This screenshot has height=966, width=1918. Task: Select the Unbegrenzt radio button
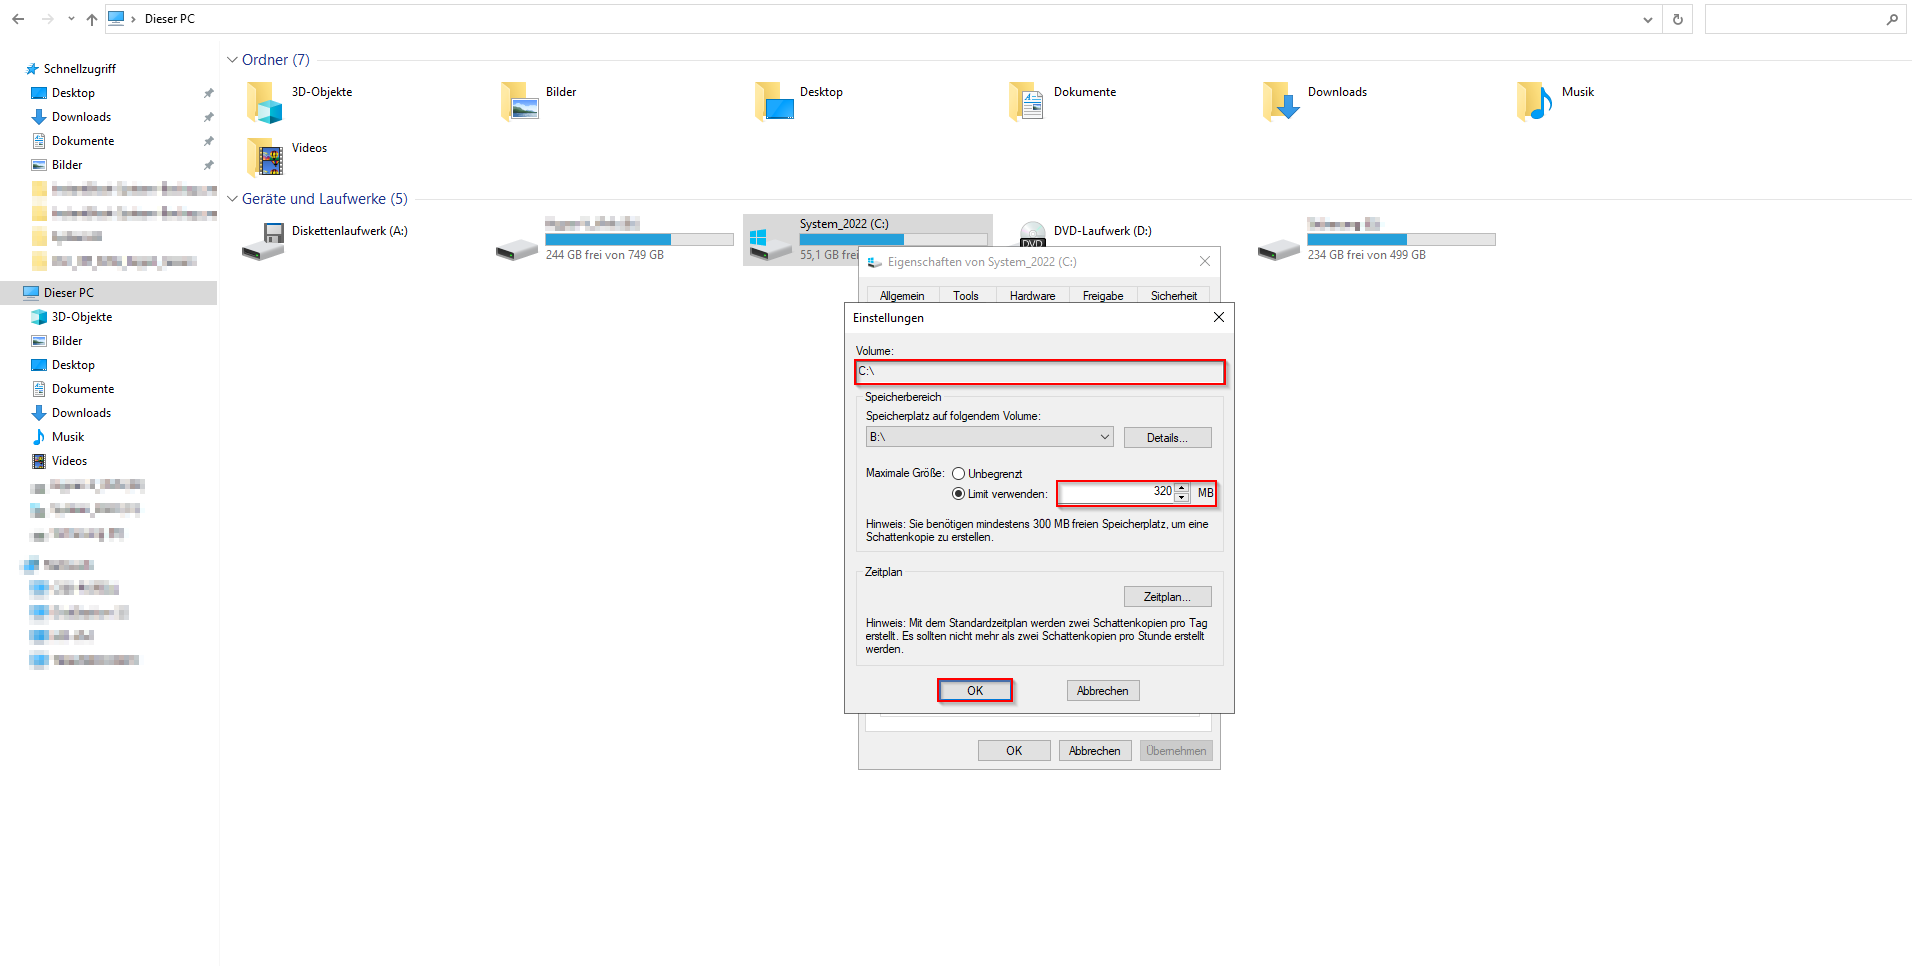tap(958, 474)
